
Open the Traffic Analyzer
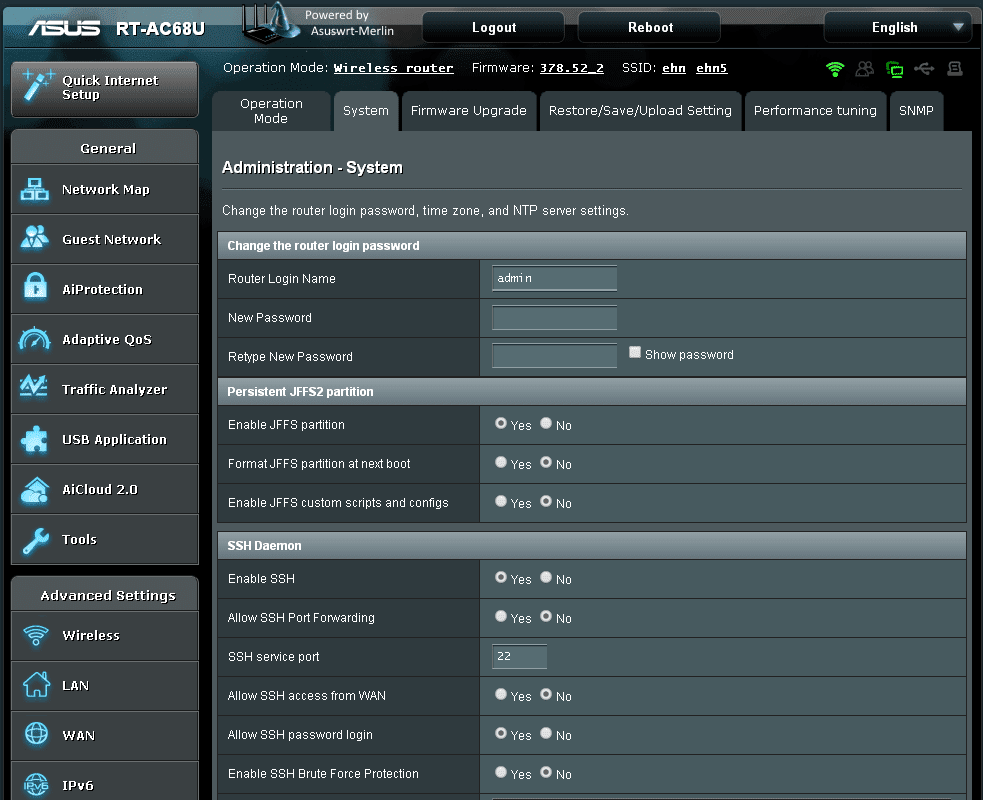pos(107,389)
